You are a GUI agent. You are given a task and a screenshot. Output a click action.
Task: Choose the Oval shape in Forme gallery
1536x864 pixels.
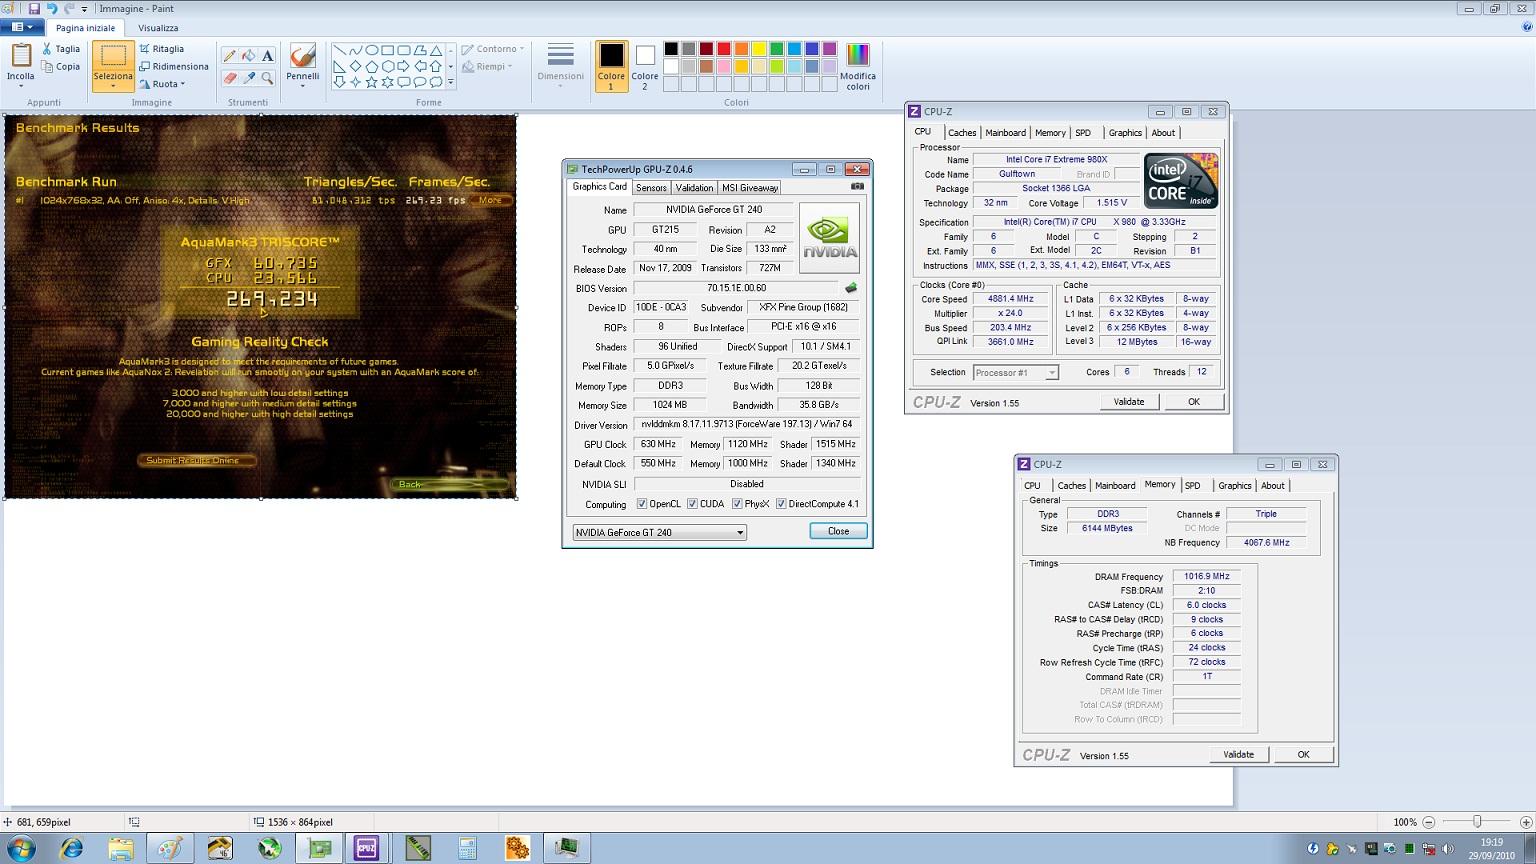point(372,50)
